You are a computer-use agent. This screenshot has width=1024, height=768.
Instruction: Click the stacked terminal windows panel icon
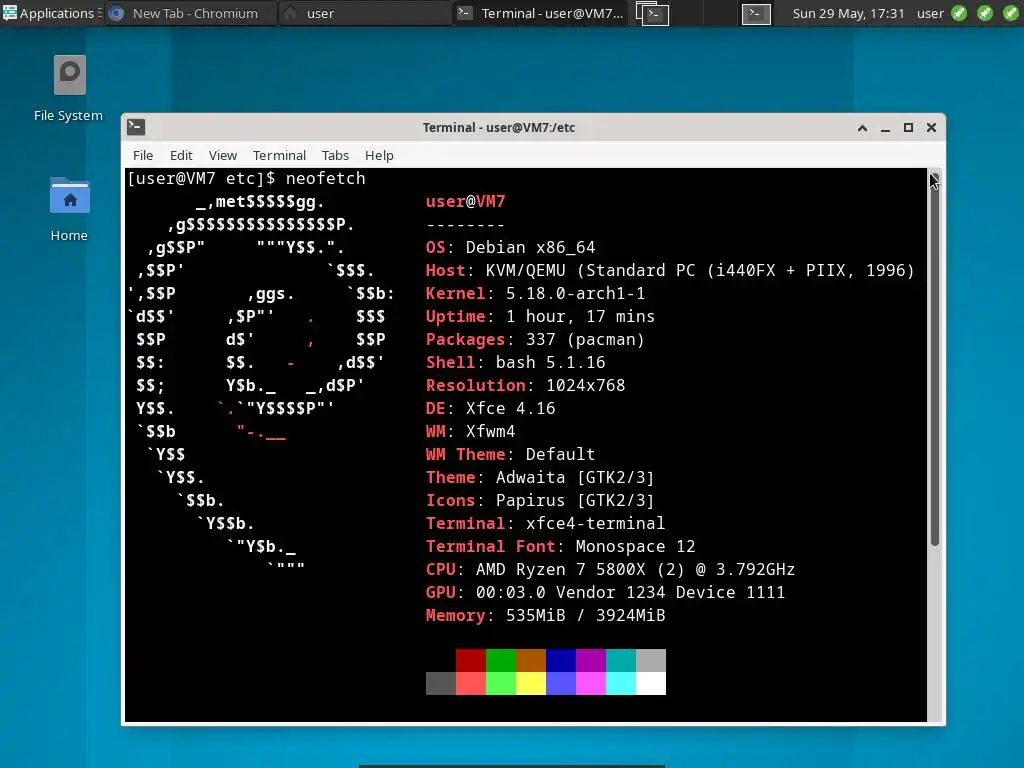(x=652, y=13)
